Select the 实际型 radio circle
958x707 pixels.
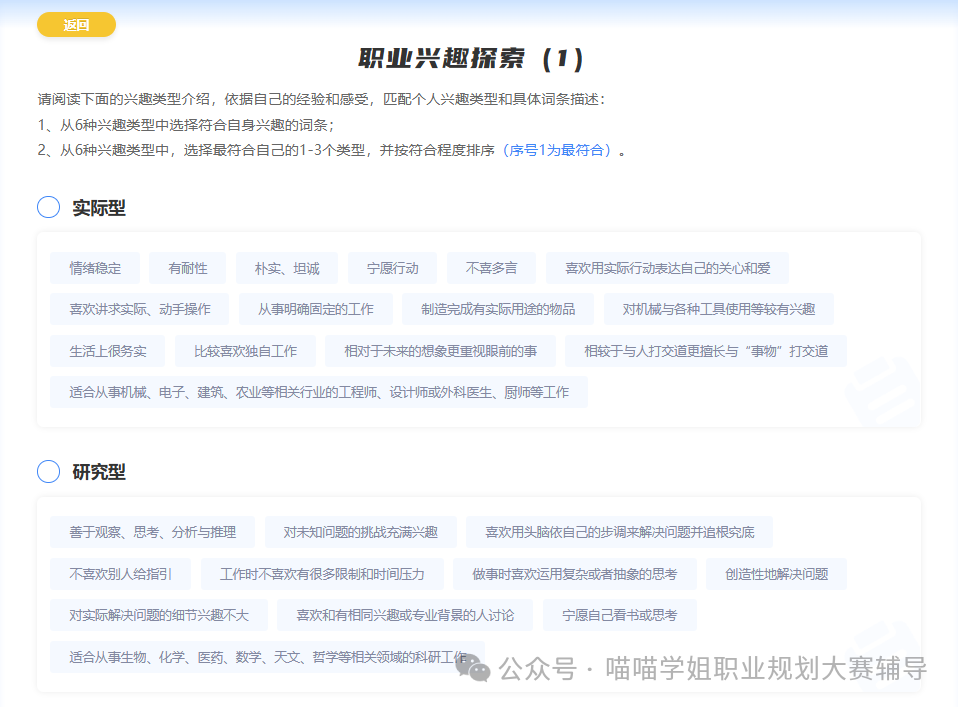coord(49,207)
